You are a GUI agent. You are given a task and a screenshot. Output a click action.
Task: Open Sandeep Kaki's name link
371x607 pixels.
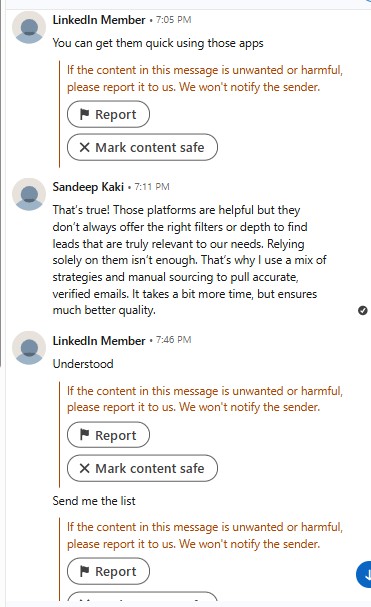coord(88,187)
